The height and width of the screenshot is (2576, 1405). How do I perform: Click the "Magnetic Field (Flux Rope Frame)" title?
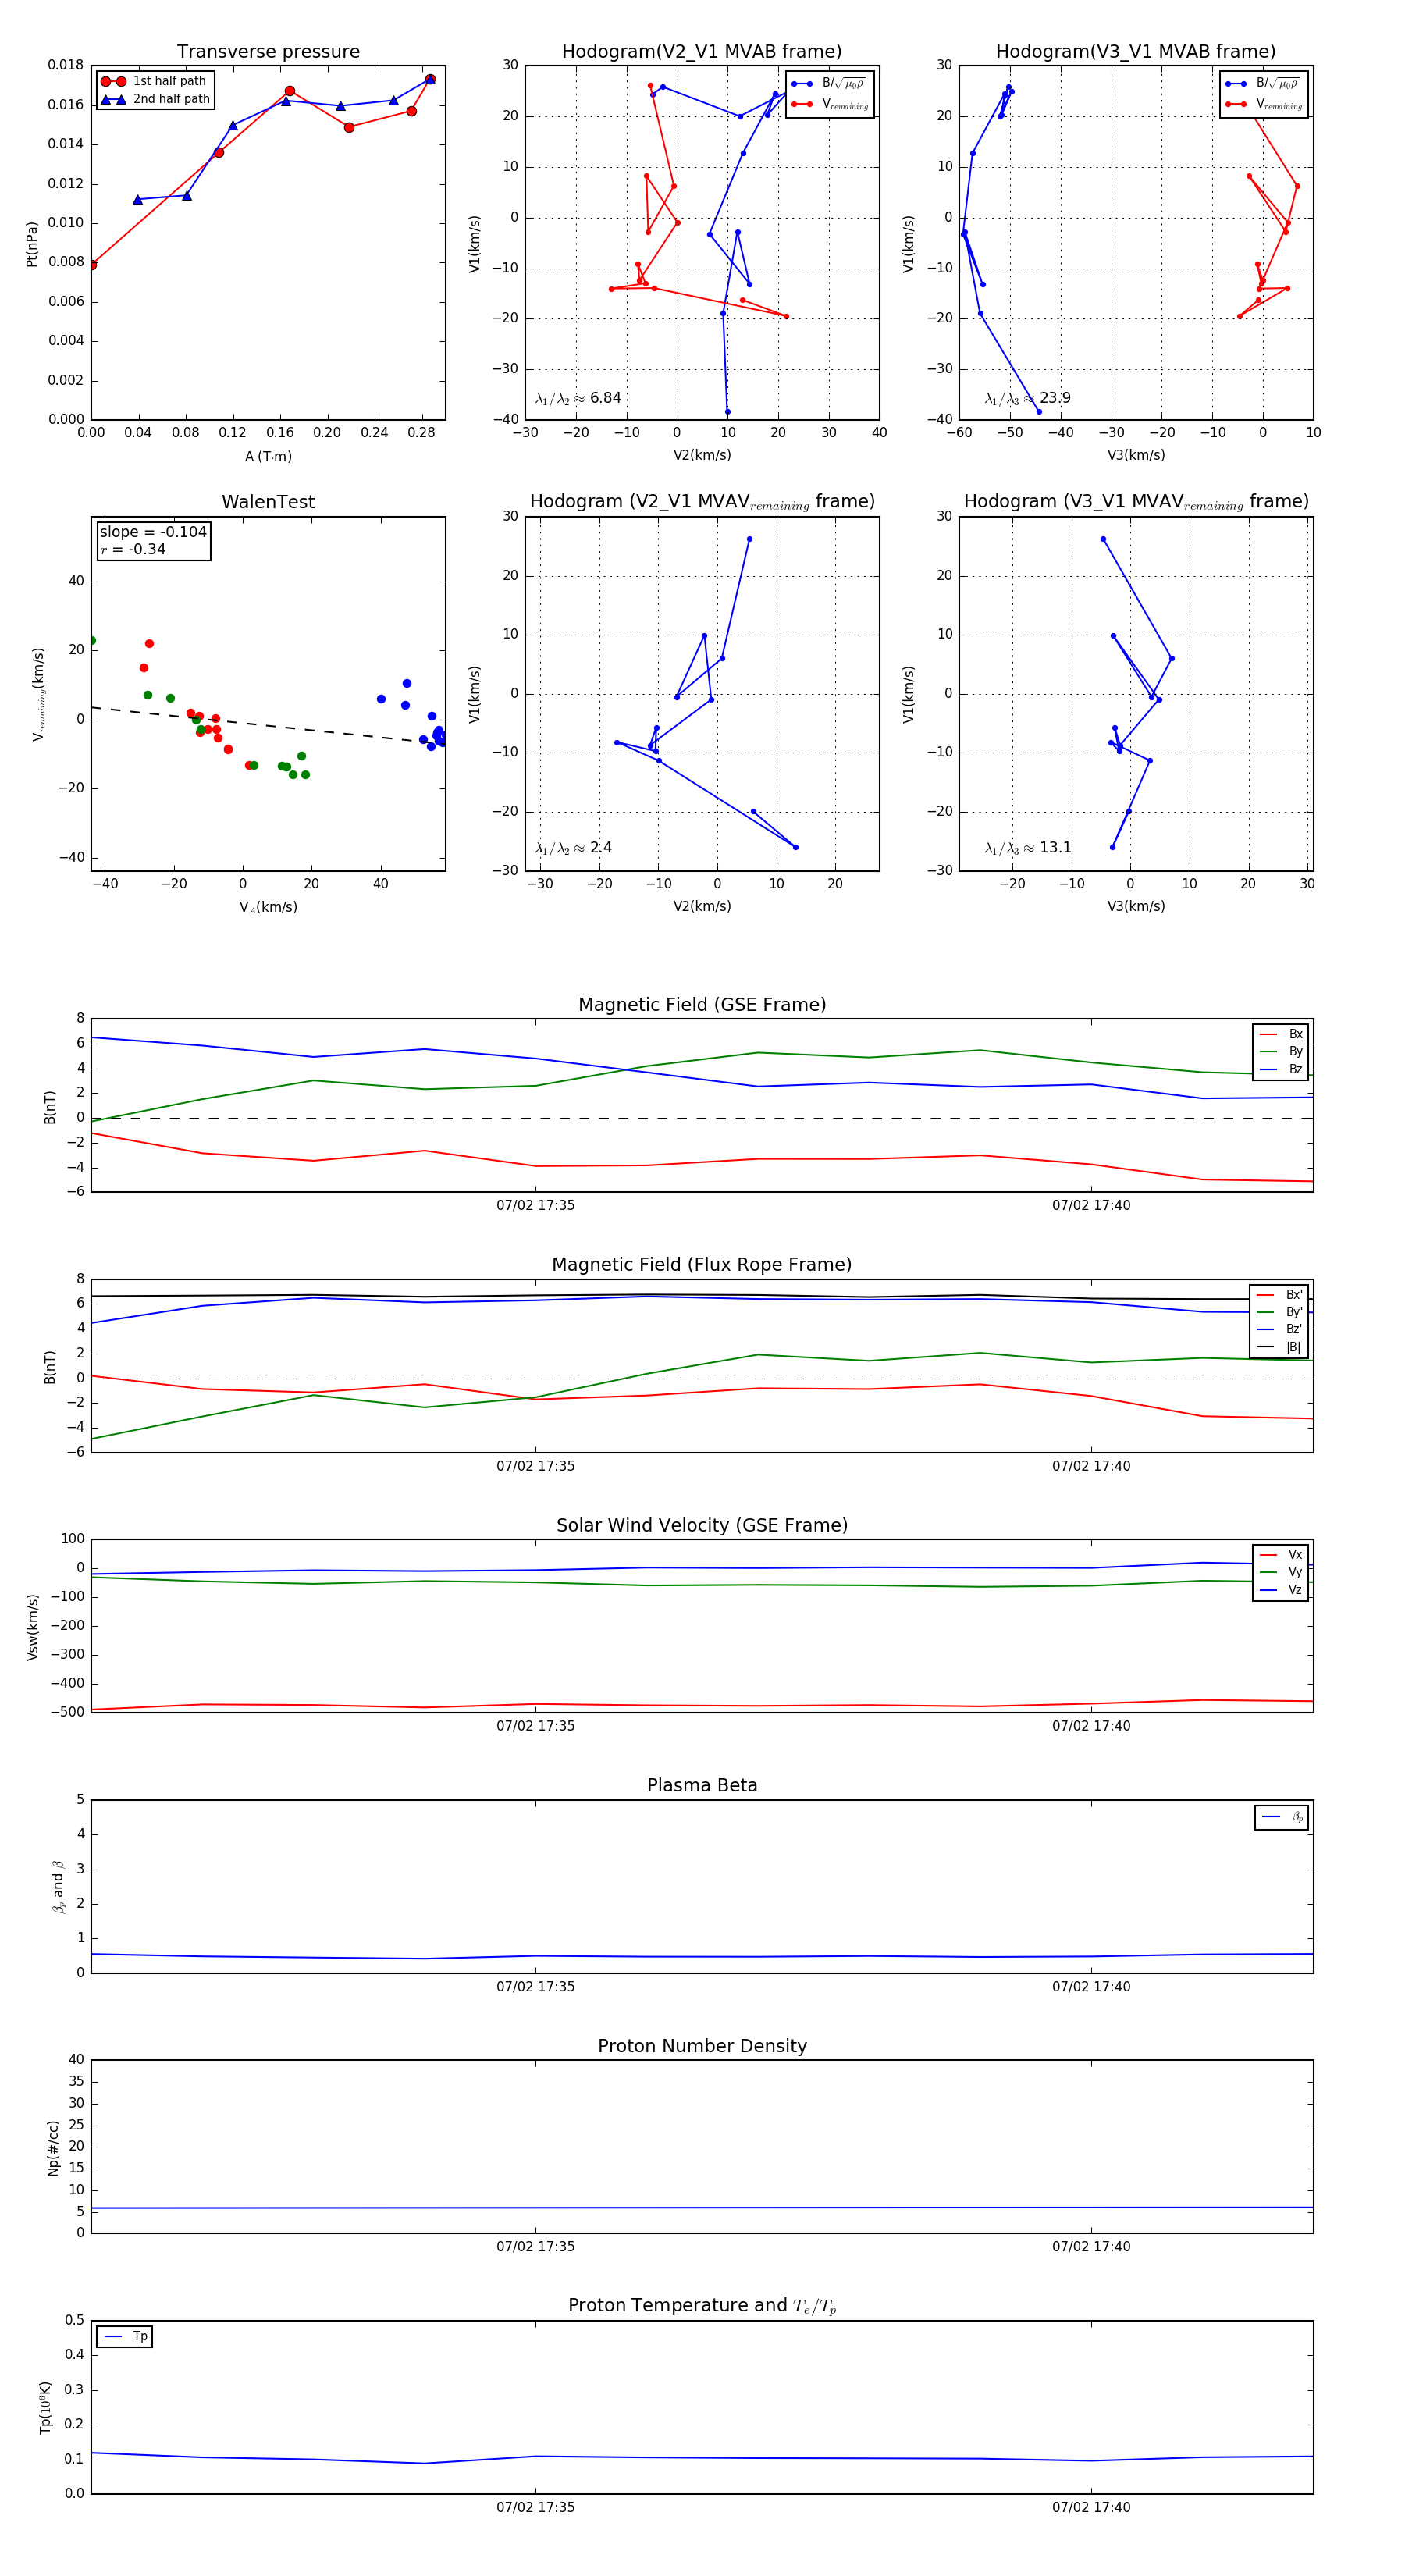click(x=702, y=1265)
